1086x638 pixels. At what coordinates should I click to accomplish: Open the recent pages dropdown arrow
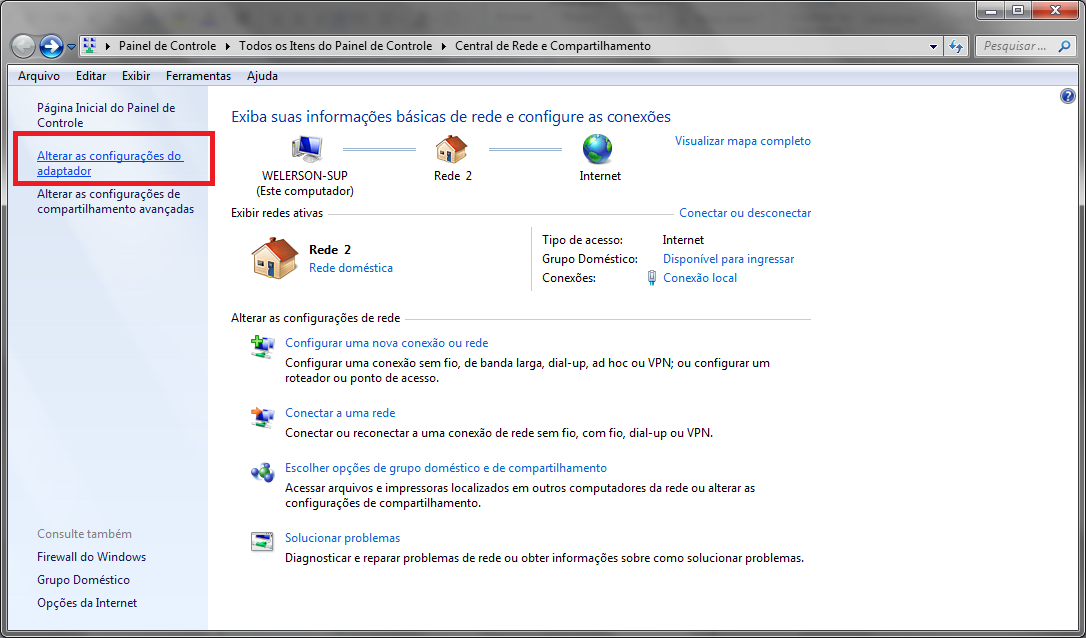pos(71,47)
